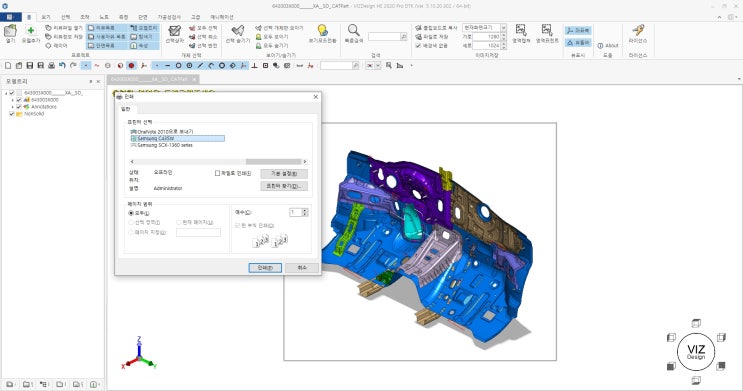Toggle the Annotations checkbox in model tree
The image size is (743, 391).
(19, 107)
